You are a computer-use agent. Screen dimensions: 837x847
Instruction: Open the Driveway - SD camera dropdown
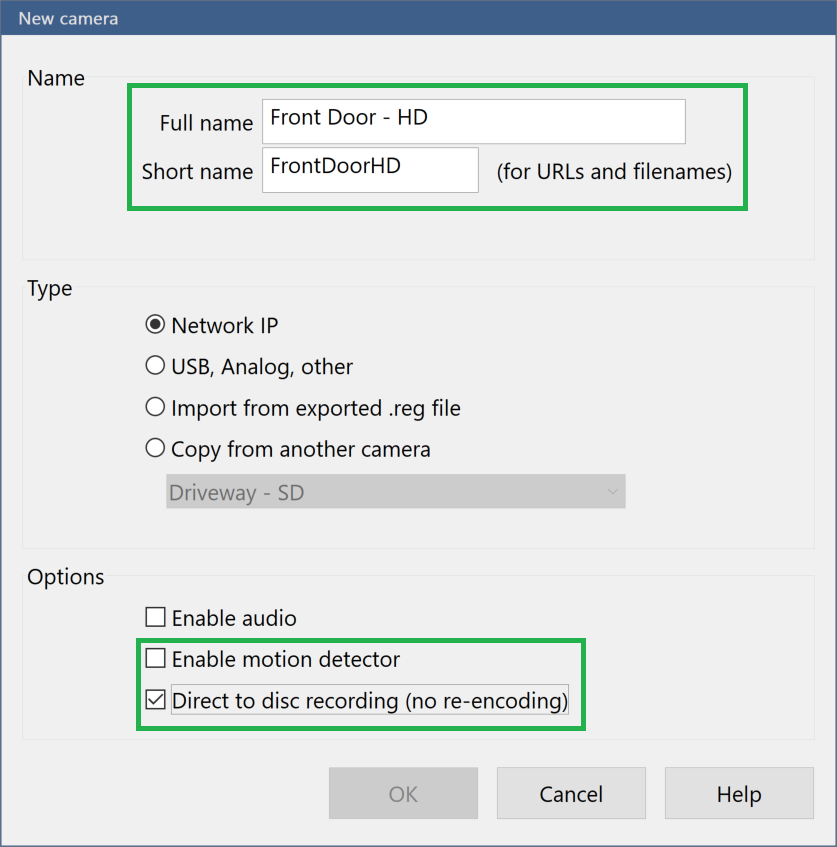(x=396, y=492)
